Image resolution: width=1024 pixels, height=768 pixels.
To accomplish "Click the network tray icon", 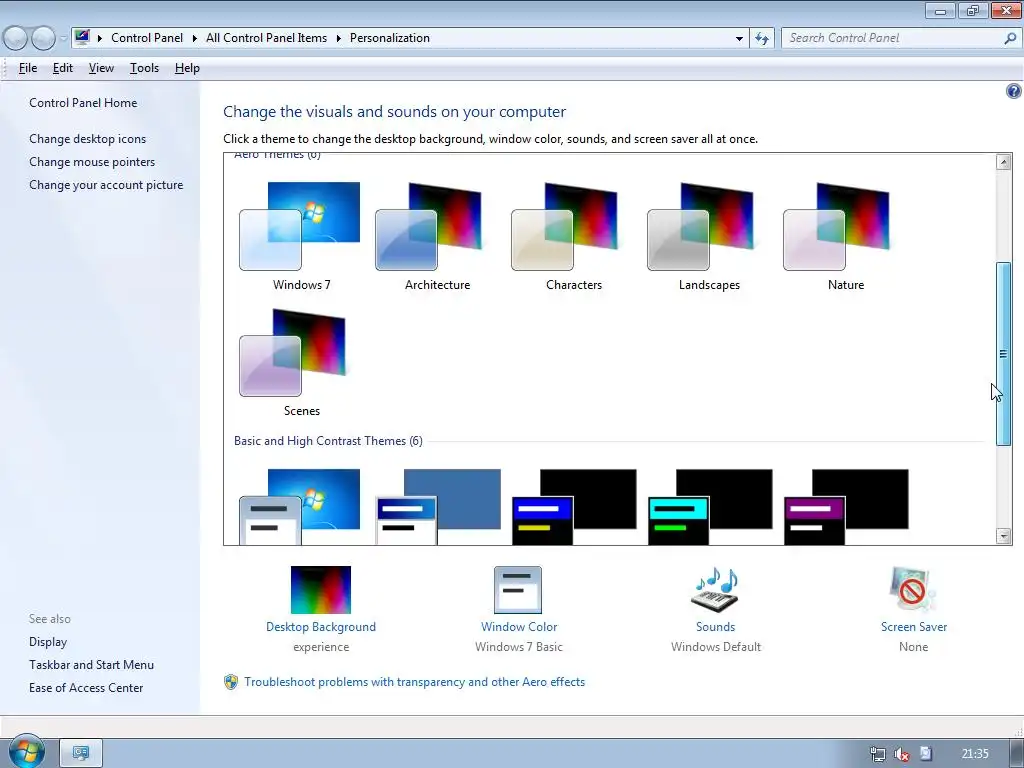I will 878,754.
